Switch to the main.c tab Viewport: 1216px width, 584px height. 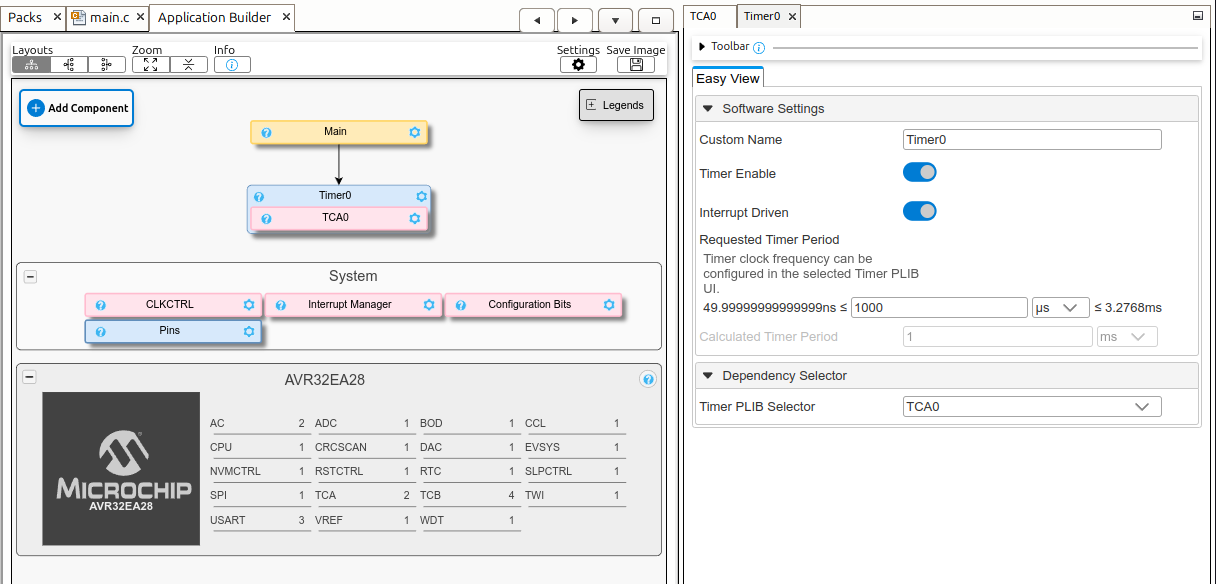tap(109, 17)
